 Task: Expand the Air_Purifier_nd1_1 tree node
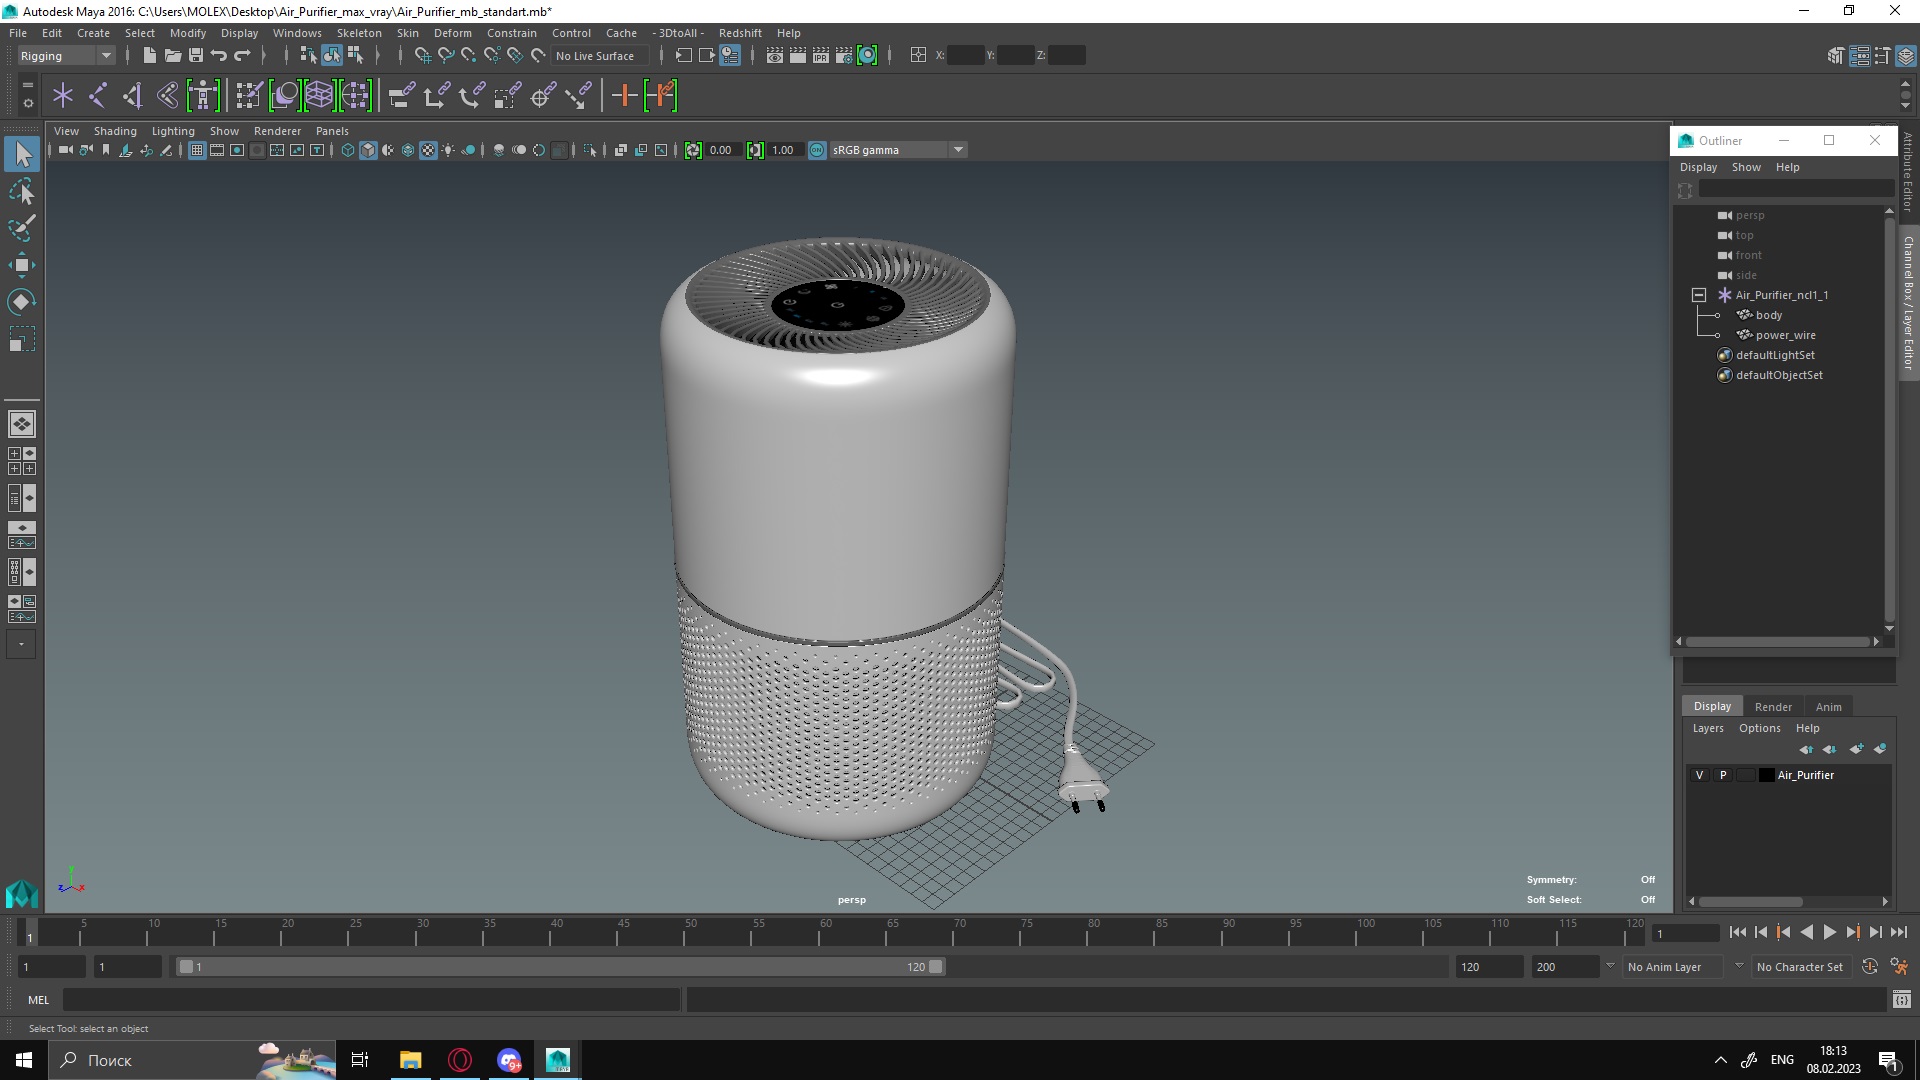pos(1697,294)
